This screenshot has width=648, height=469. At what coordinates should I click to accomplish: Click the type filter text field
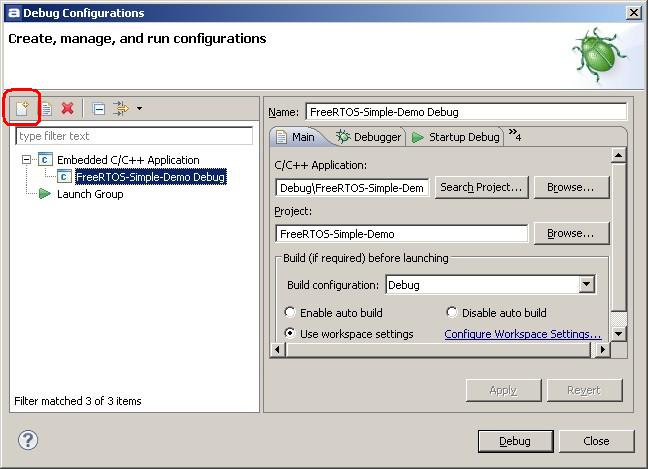[134, 136]
